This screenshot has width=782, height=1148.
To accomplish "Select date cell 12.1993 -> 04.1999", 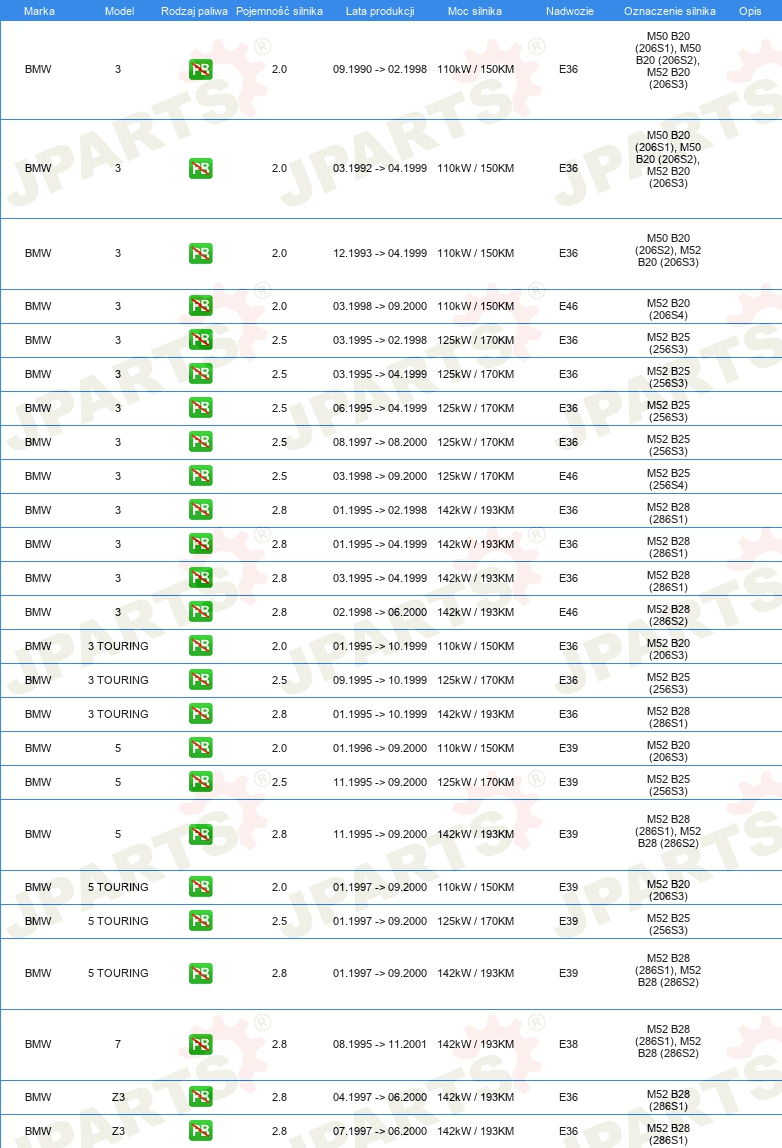I will 380,253.
